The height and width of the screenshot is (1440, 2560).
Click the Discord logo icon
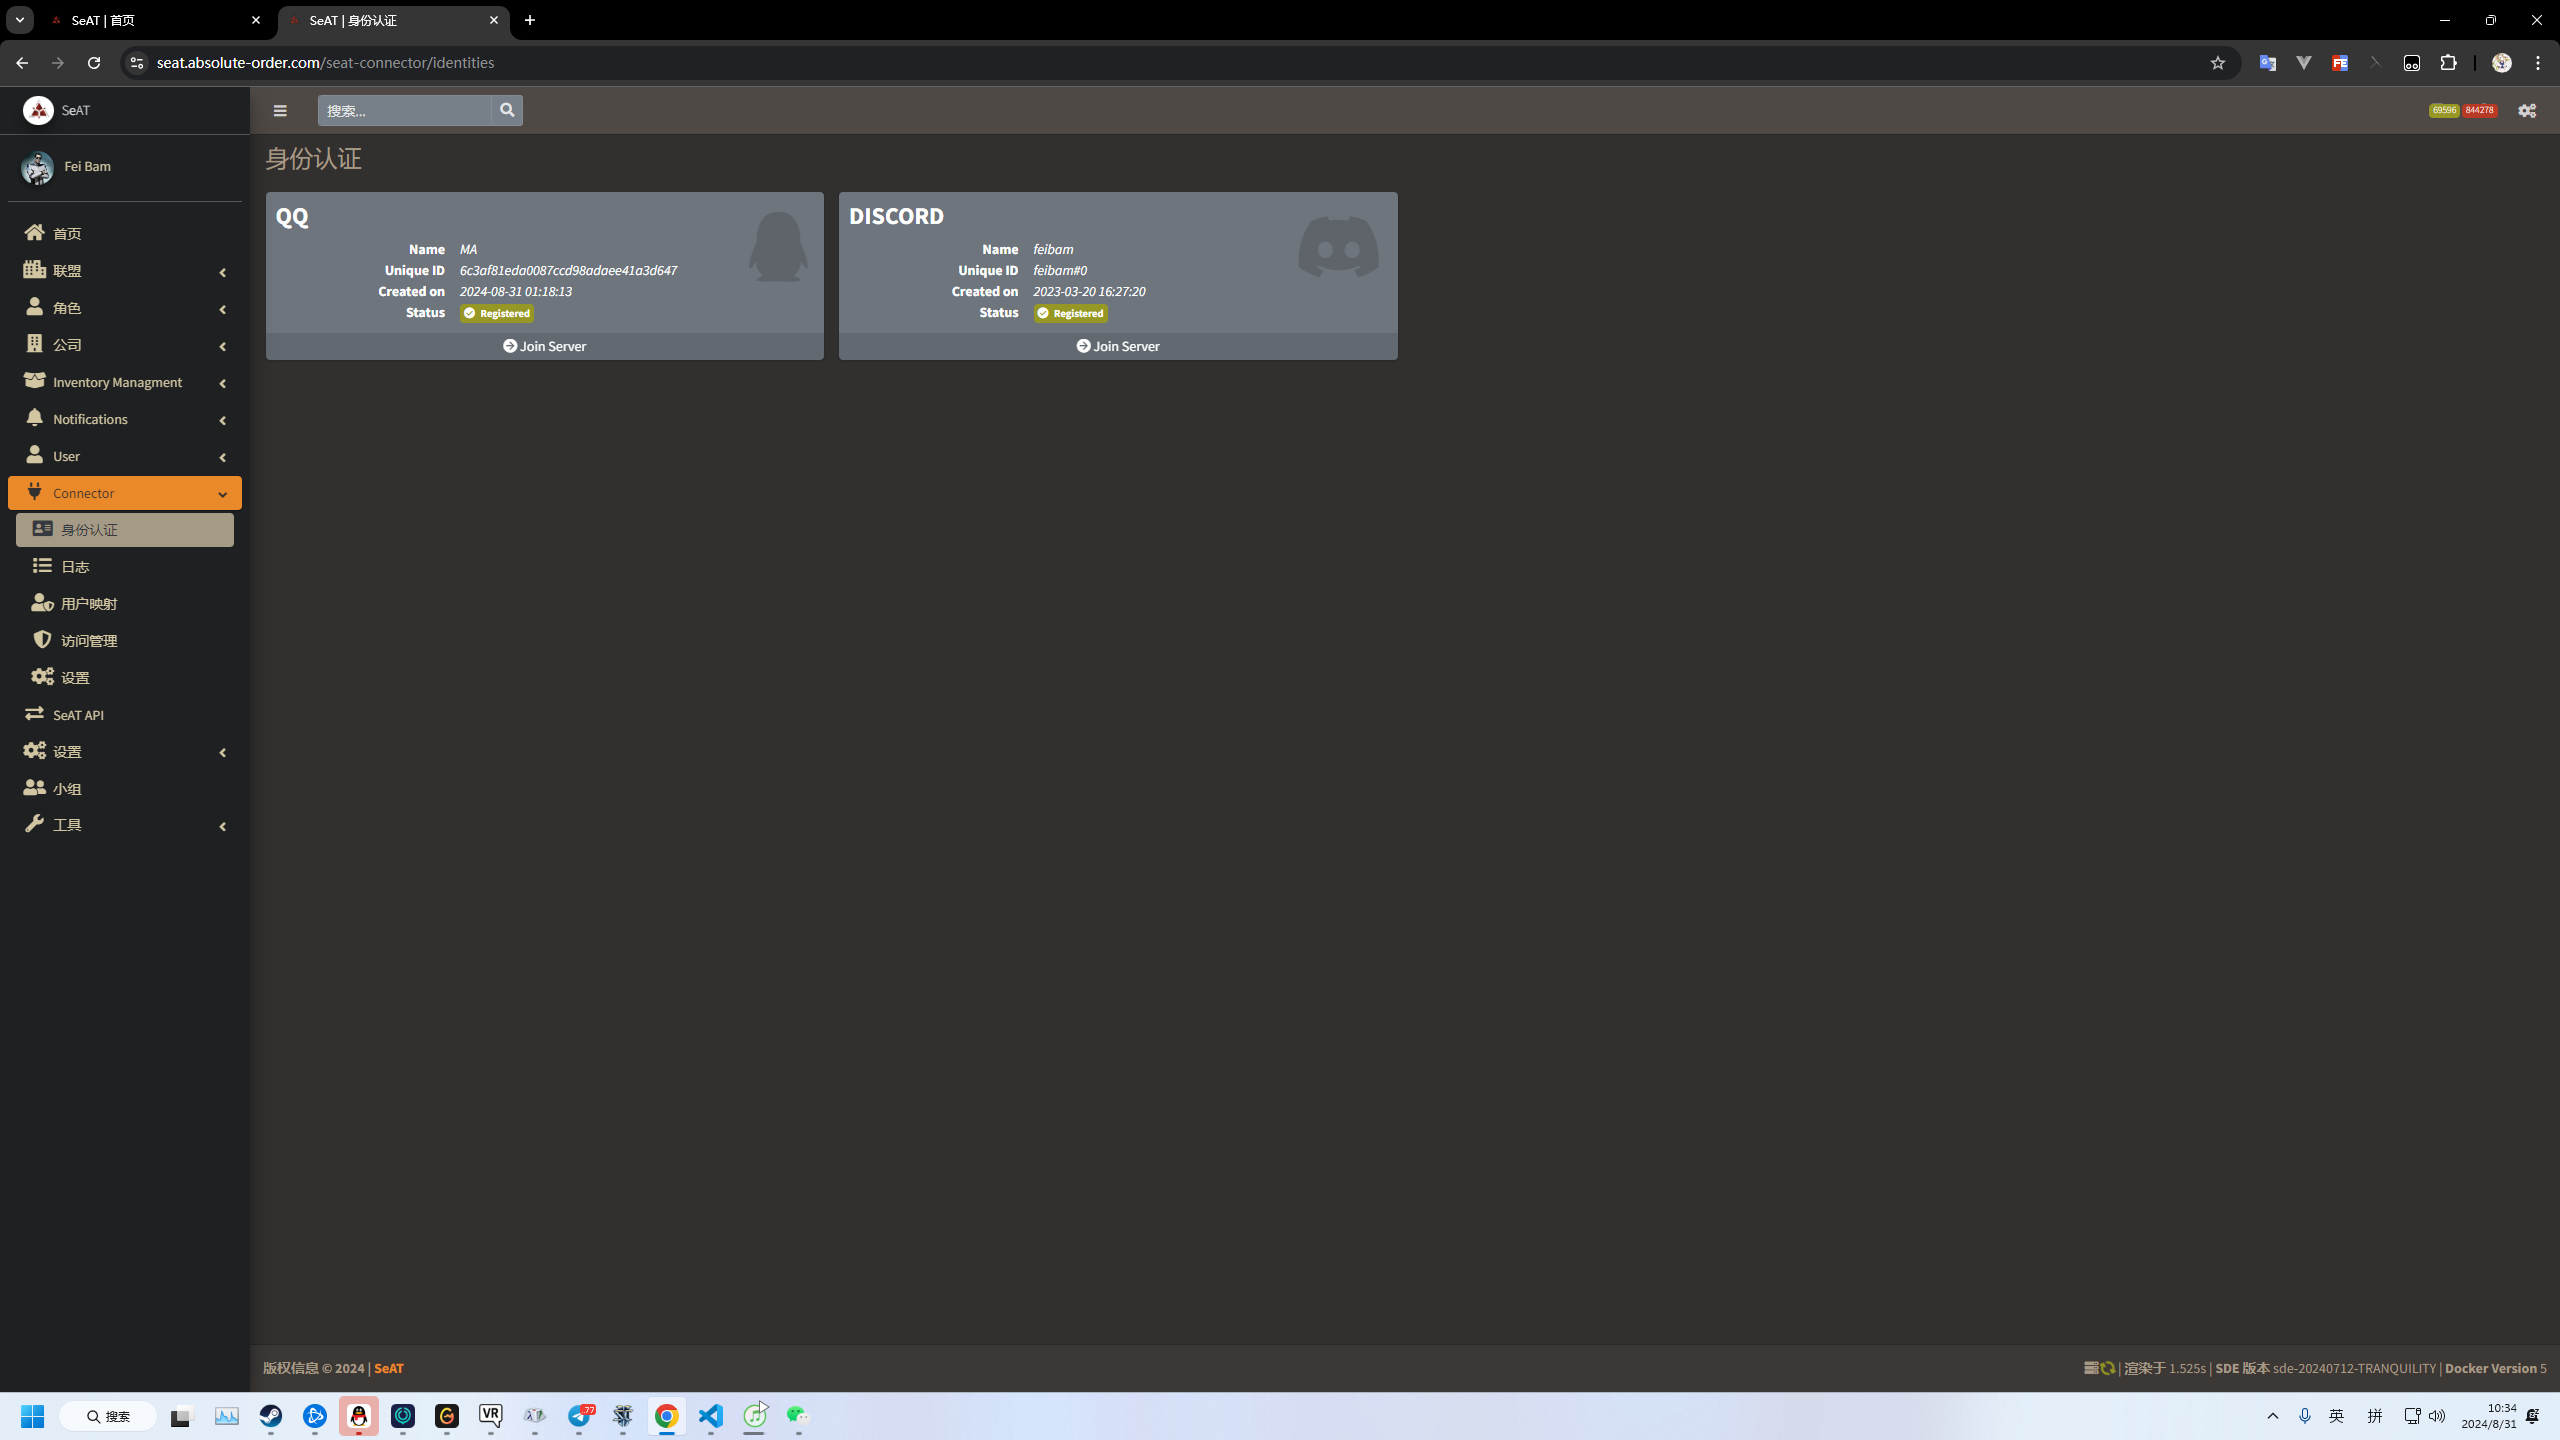click(x=1338, y=247)
